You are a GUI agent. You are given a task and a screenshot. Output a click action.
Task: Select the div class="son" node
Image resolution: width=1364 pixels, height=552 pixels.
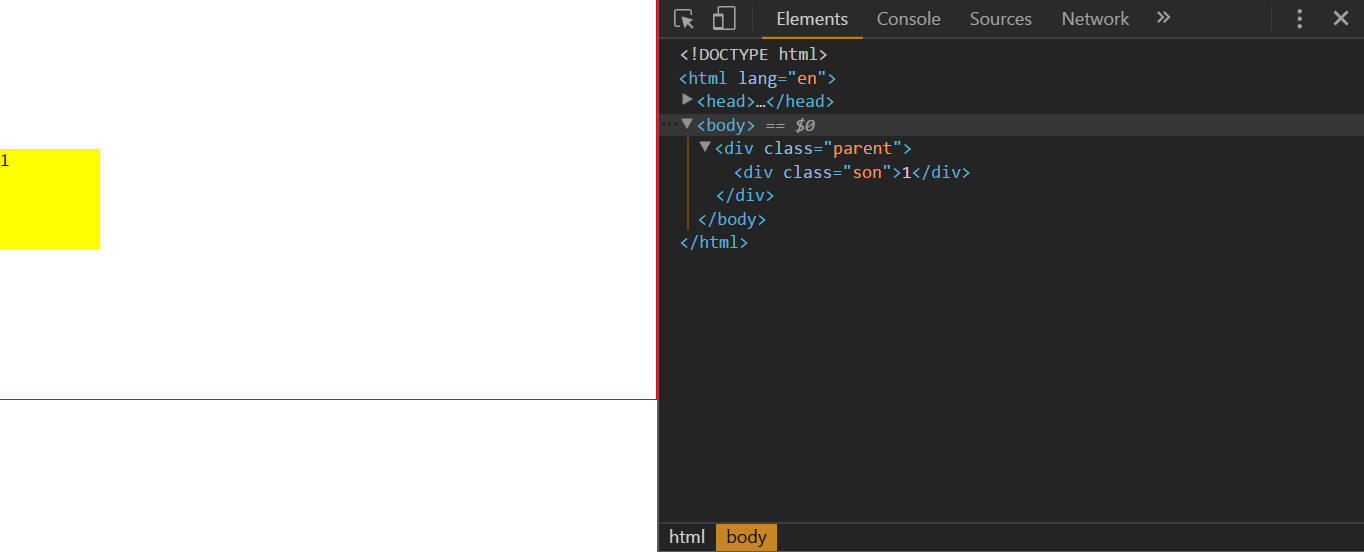click(x=852, y=172)
